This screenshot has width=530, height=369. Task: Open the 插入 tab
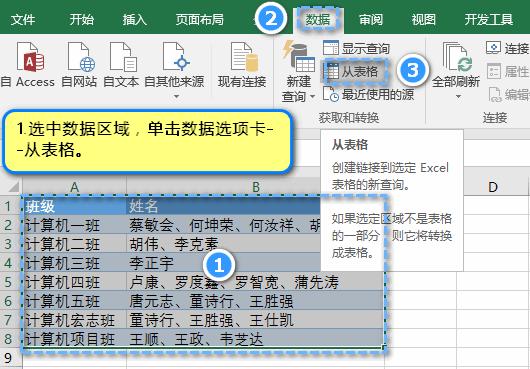[x=135, y=19]
